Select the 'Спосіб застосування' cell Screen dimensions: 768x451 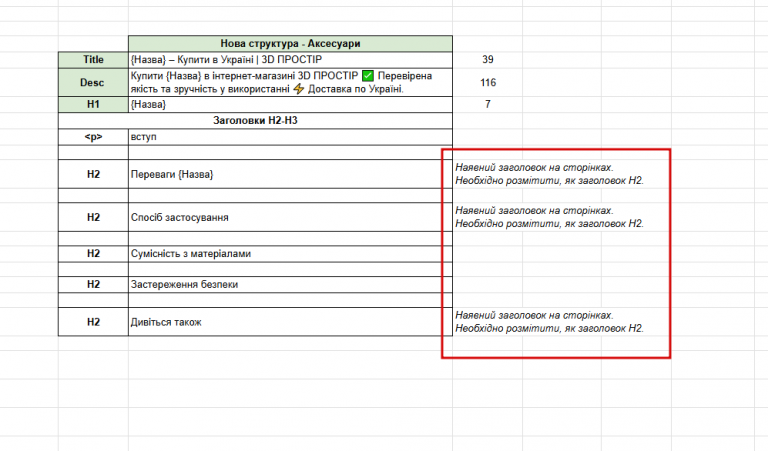[x=290, y=217]
